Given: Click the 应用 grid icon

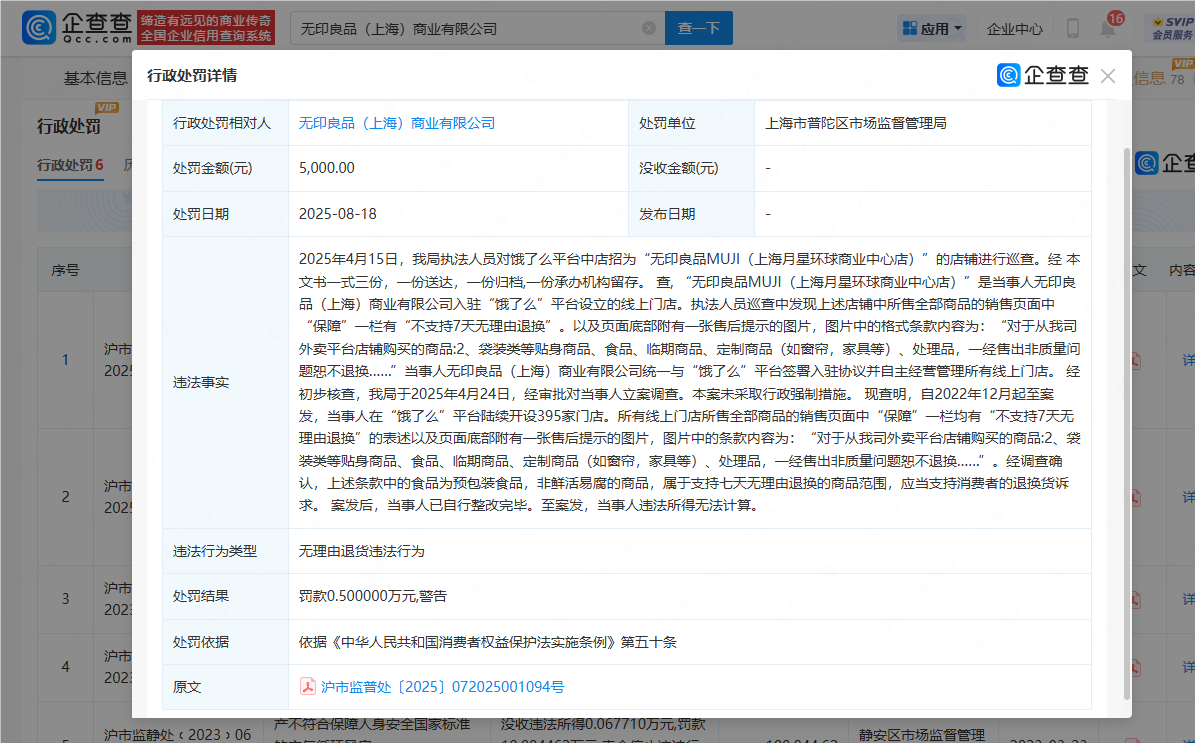Looking at the screenshot, I should click(x=910, y=28).
